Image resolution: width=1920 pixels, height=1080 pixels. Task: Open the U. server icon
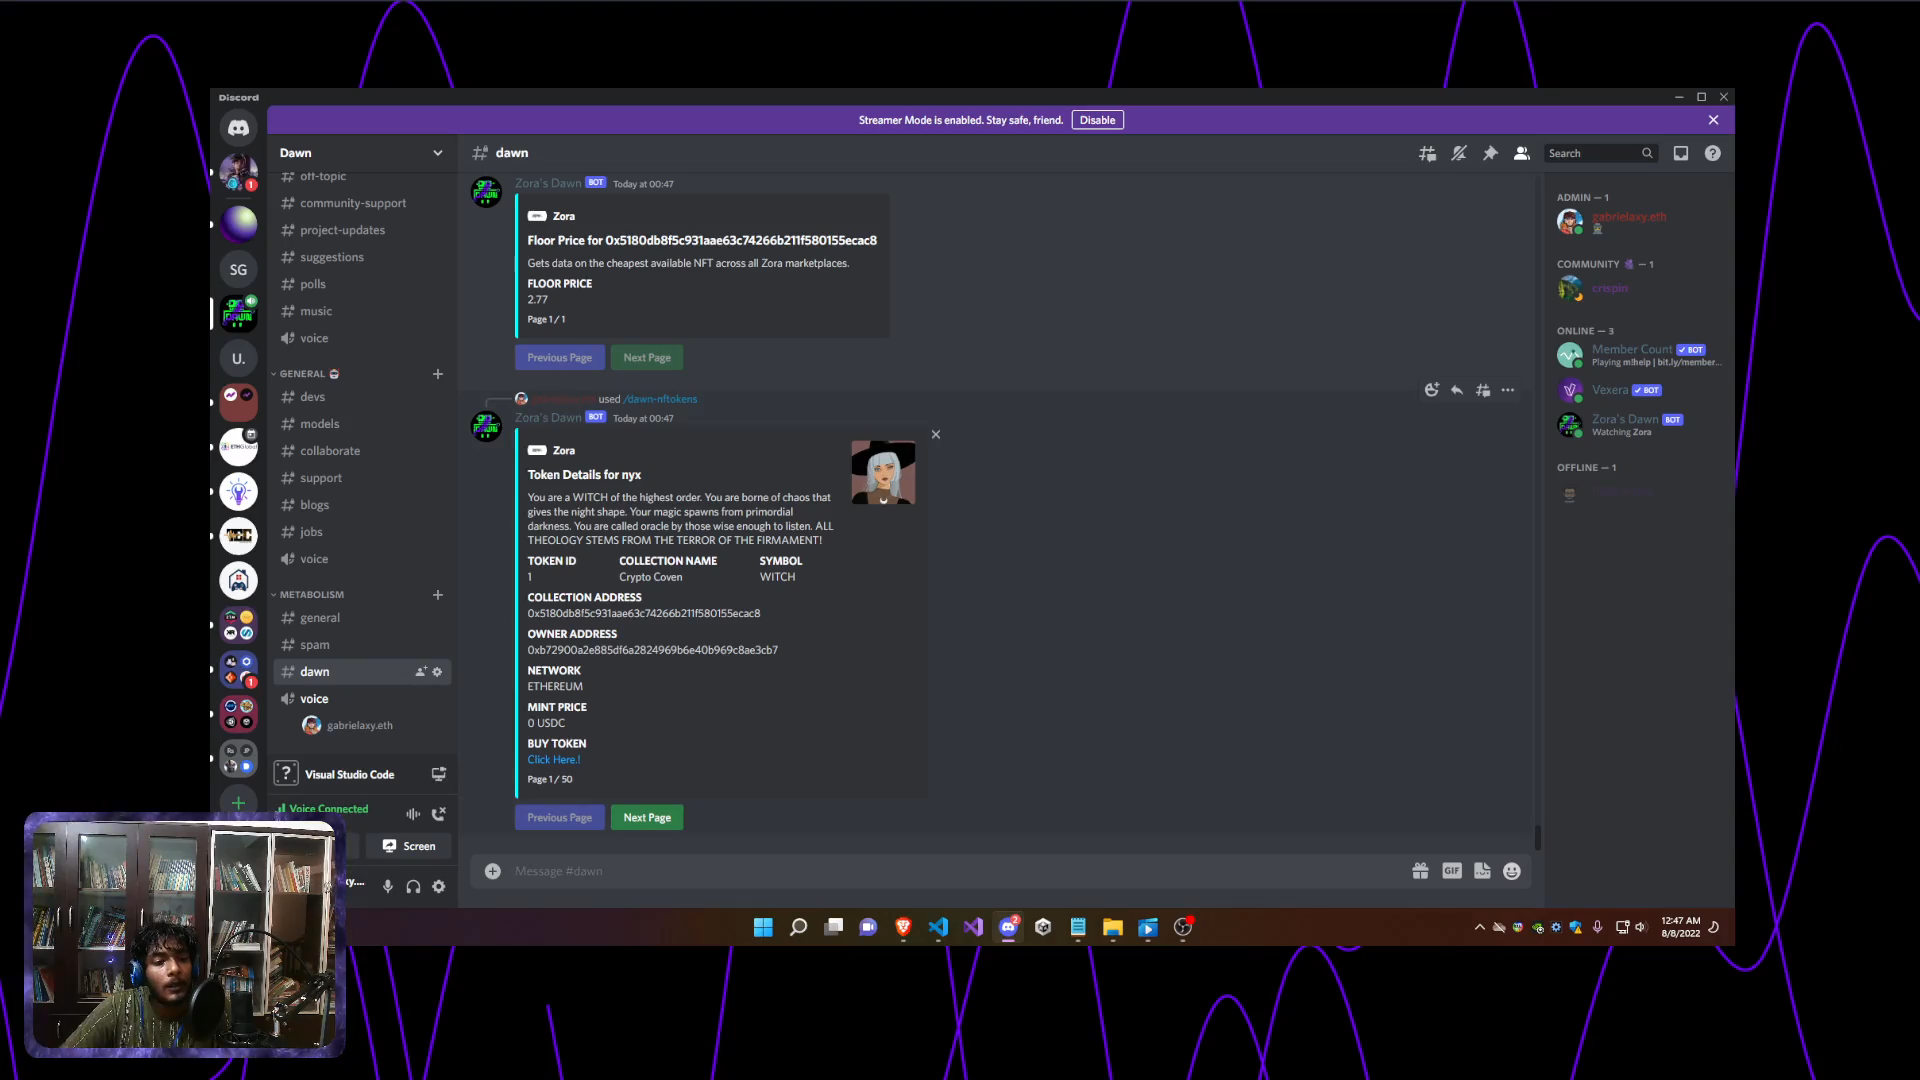pyautogui.click(x=238, y=358)
